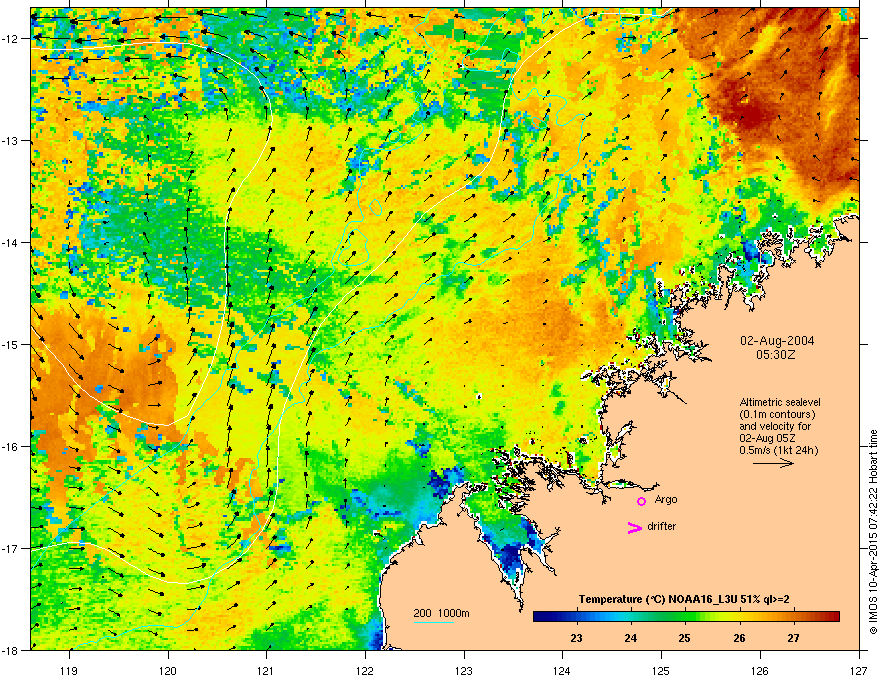Click latitude axis label -15
This screenshot has height=680, width=880.
(x=11, y=344)
